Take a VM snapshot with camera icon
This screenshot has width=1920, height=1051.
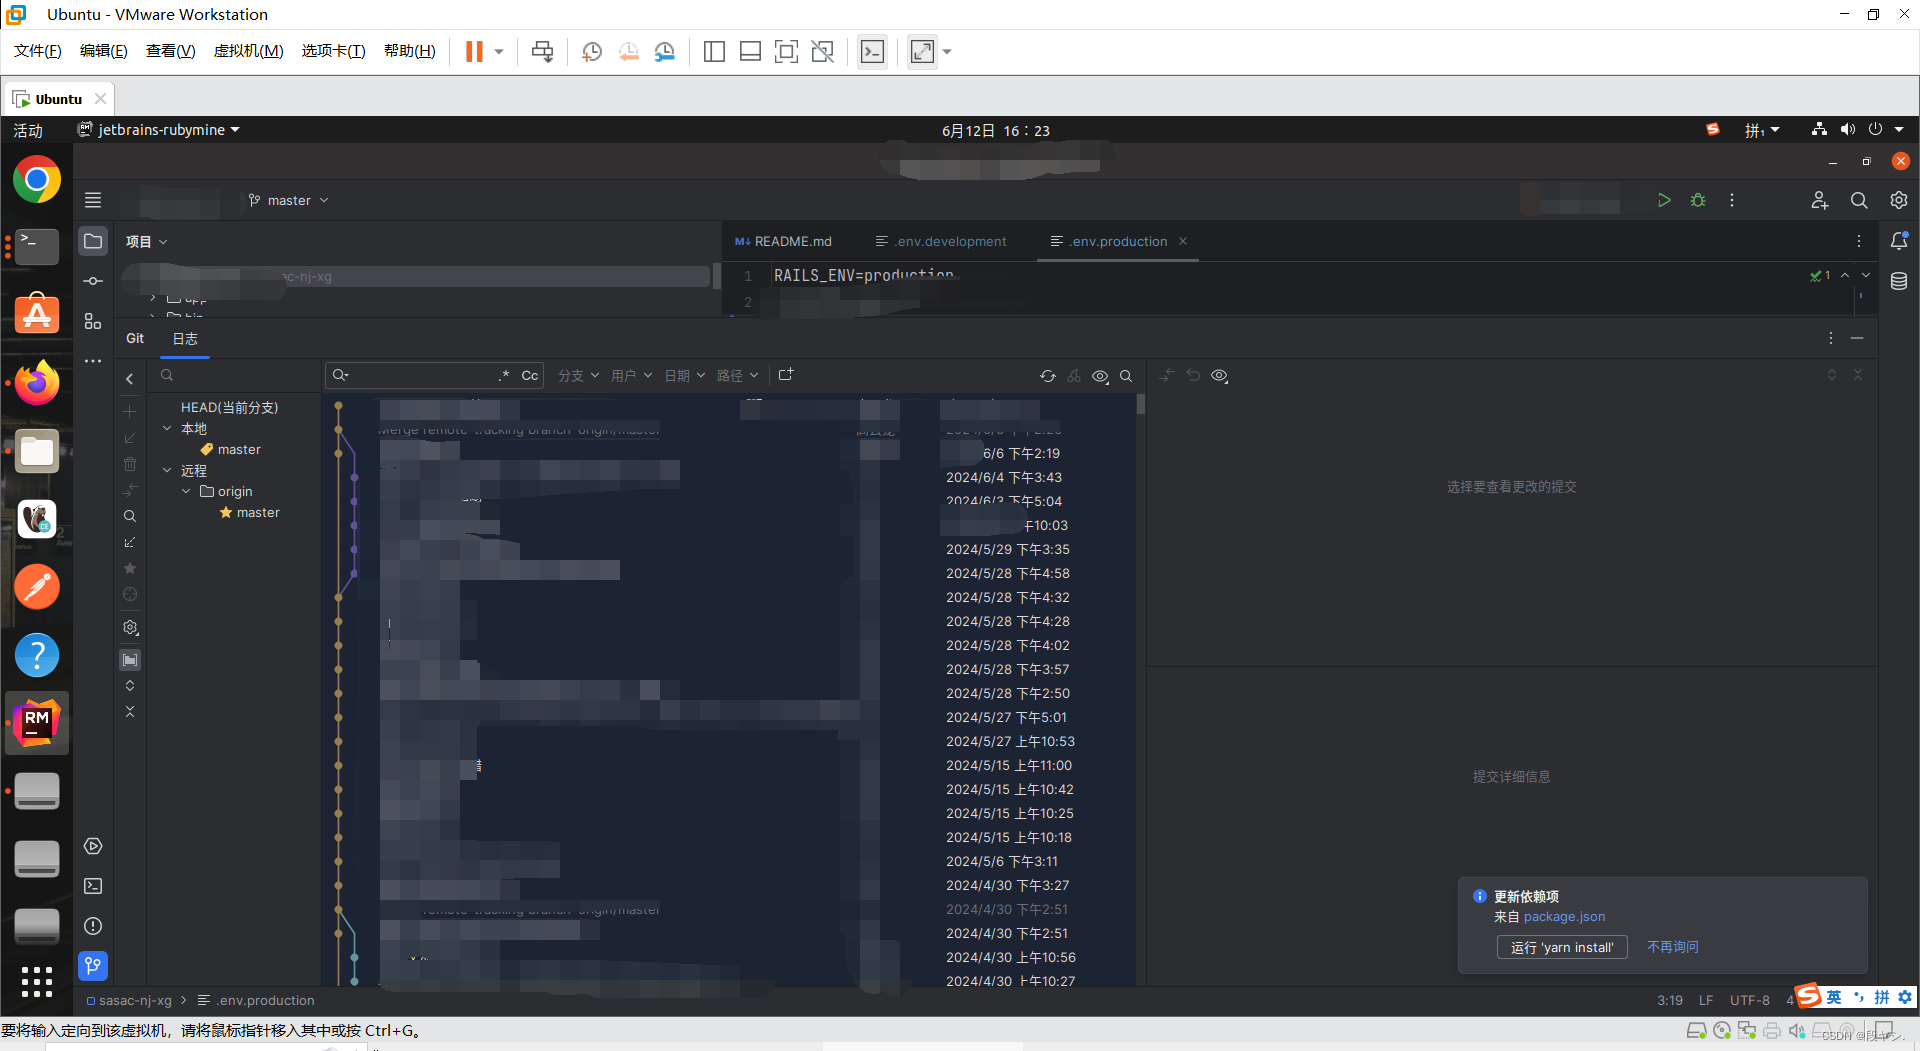point(591,51)
